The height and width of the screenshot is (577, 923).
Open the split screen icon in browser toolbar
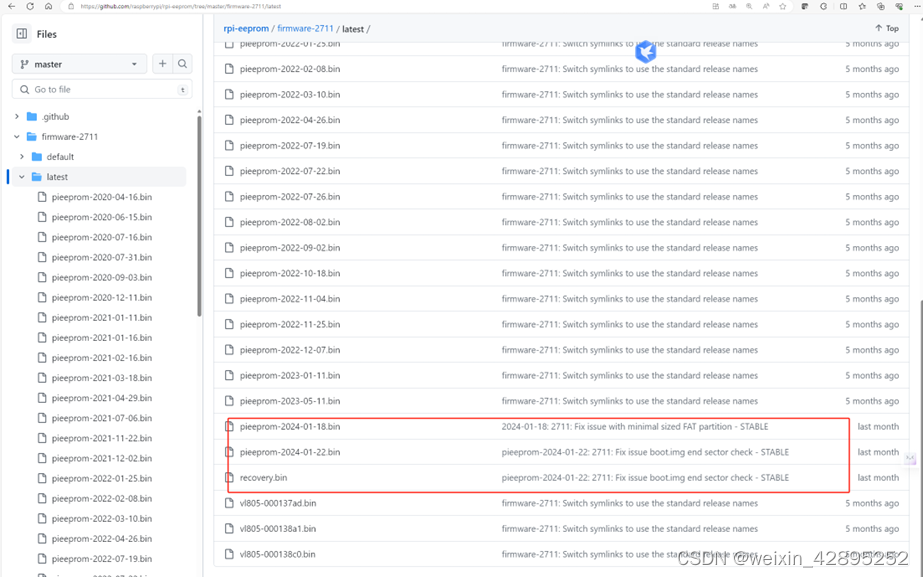pyautogui.click(x=844, y=6)
